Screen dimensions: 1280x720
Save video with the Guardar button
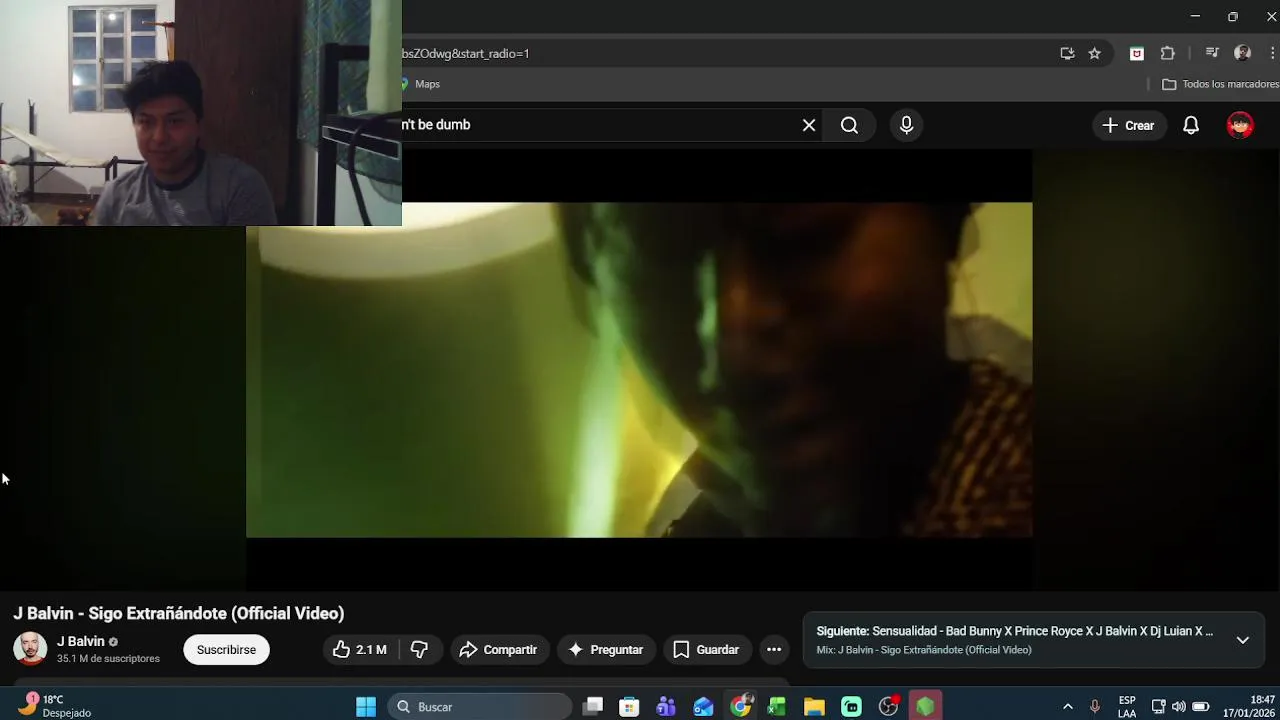(x=706, y=649)
